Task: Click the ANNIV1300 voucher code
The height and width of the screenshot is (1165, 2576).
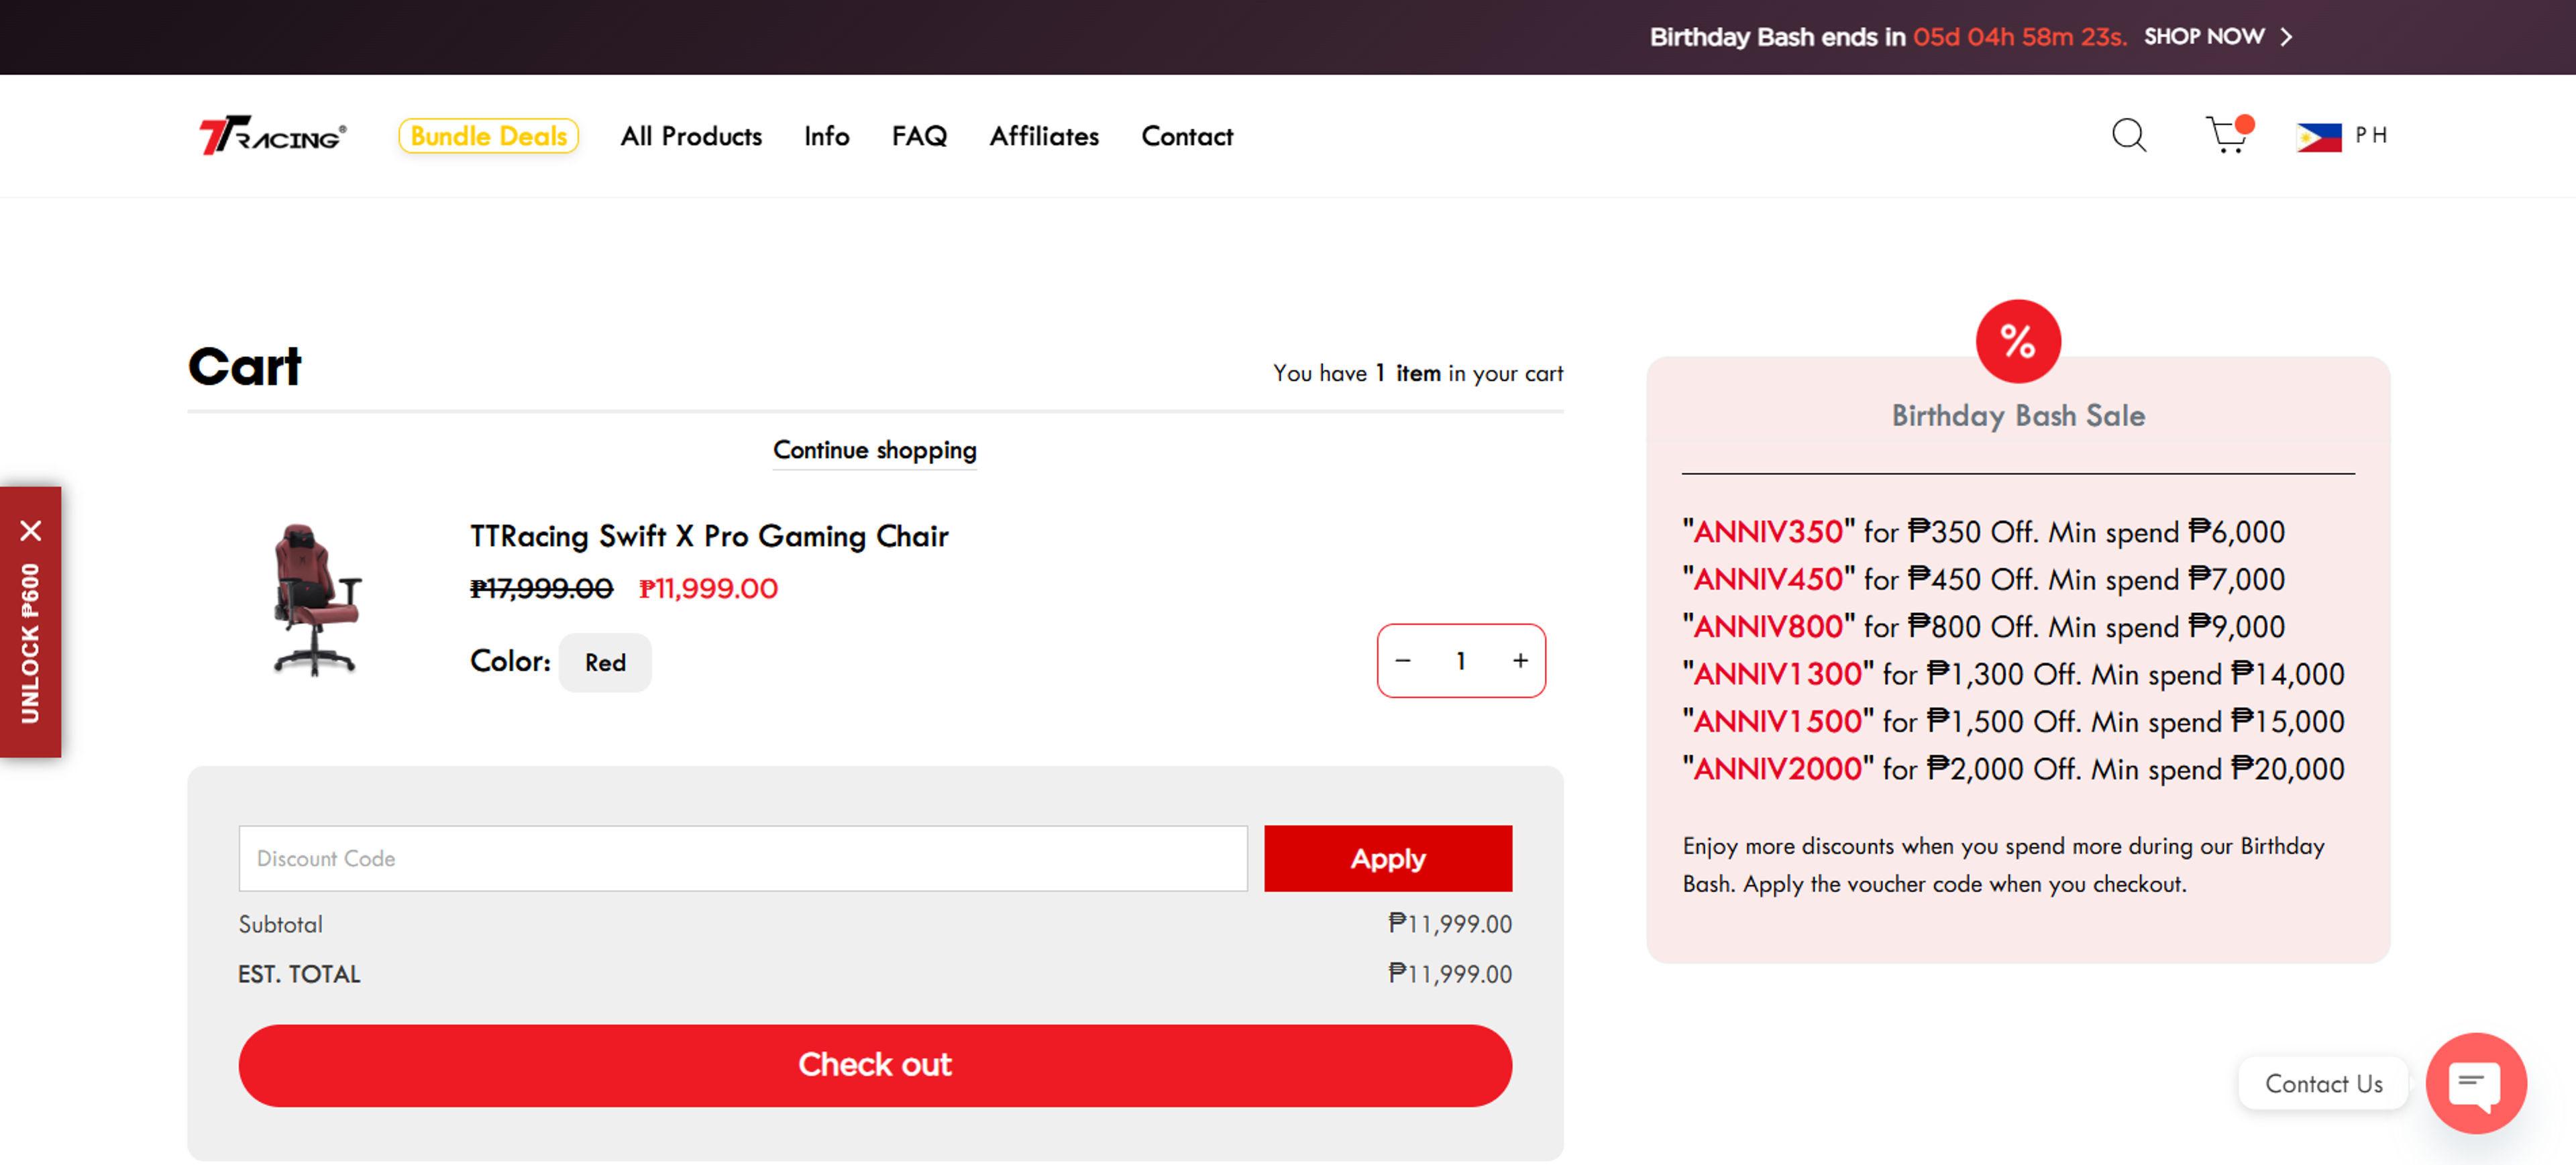Action: coord(1777,674)
